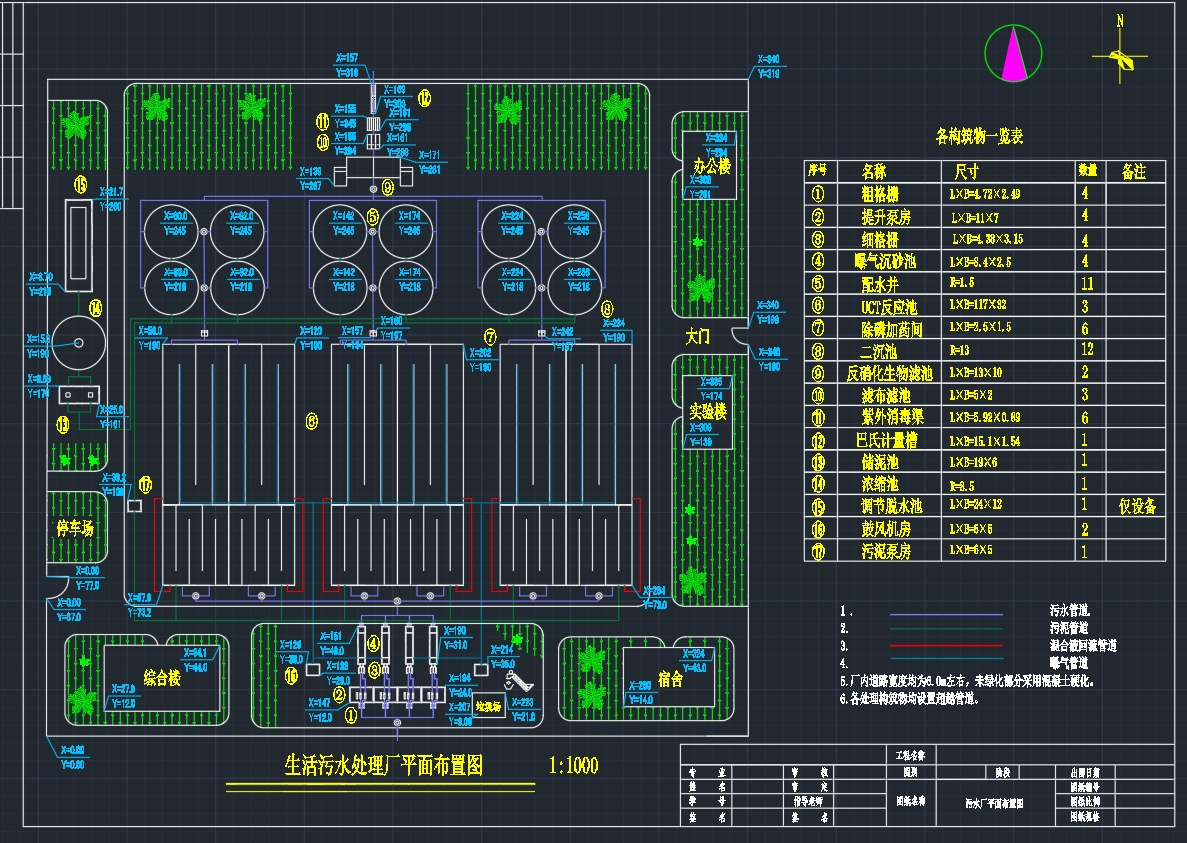Select the 除磷加药间 name cell

(891, 329)
